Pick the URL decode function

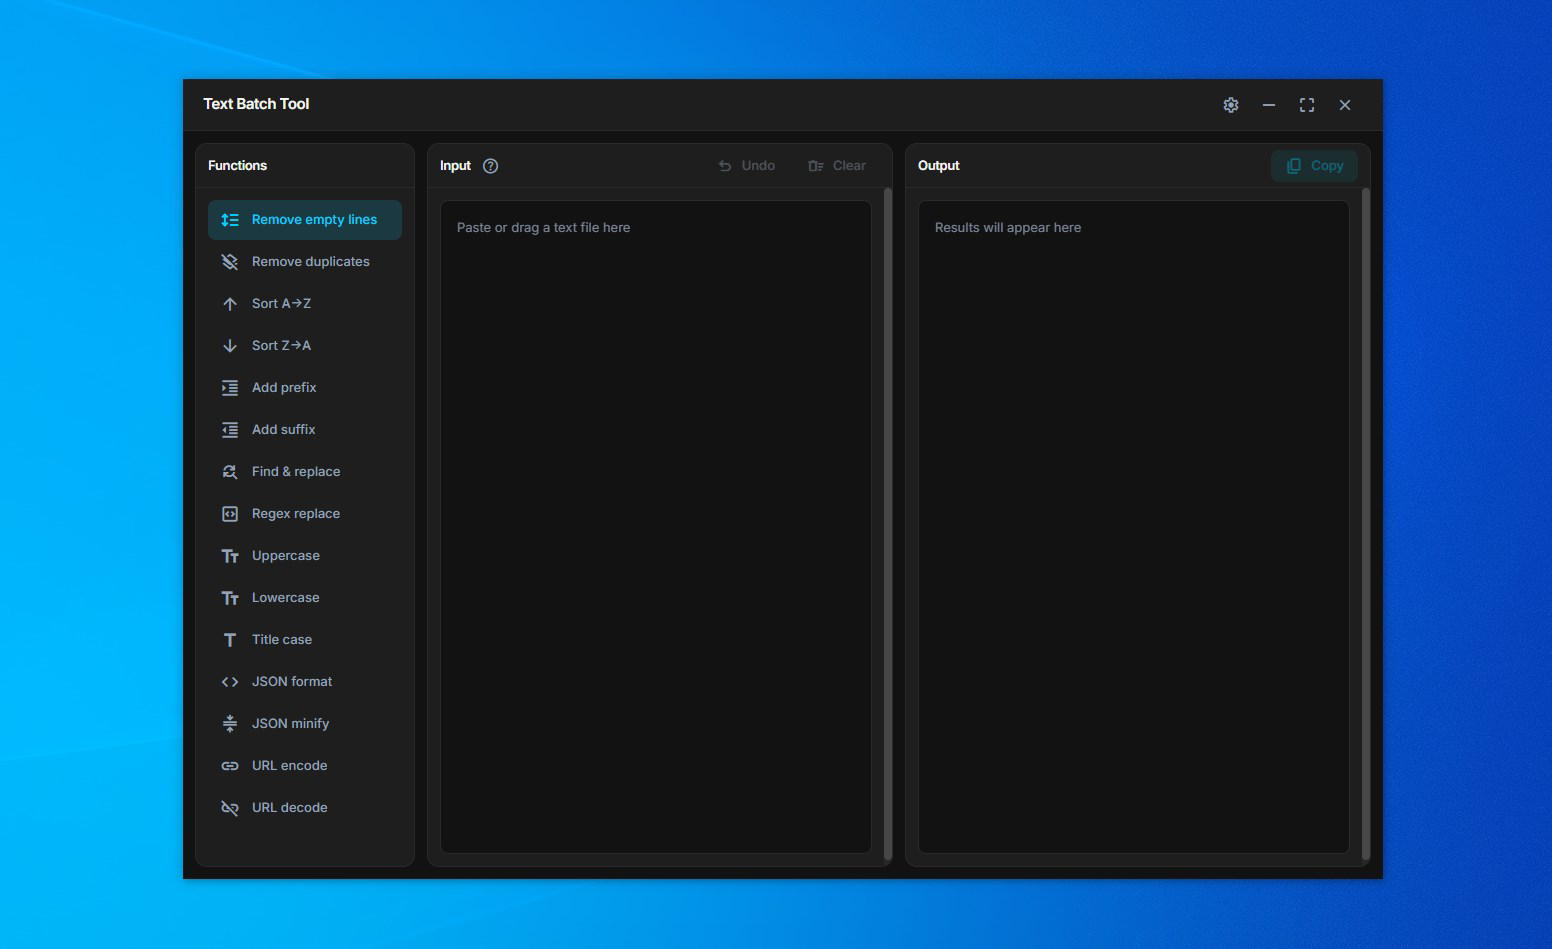point(305,808)
